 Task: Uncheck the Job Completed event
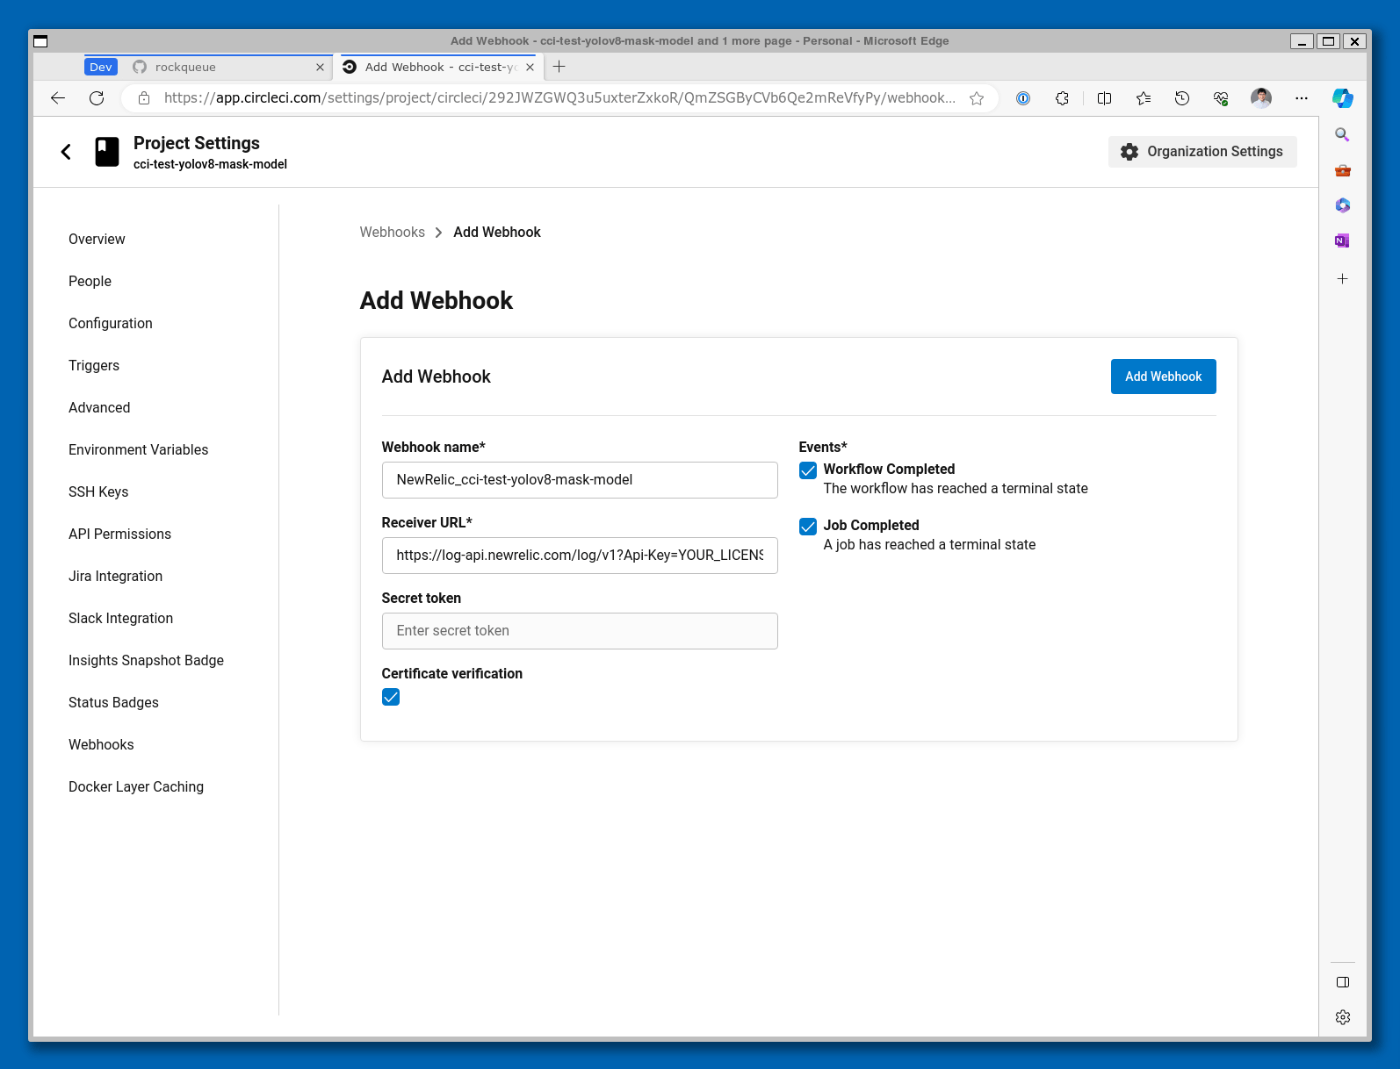click(x=808, y=526)
